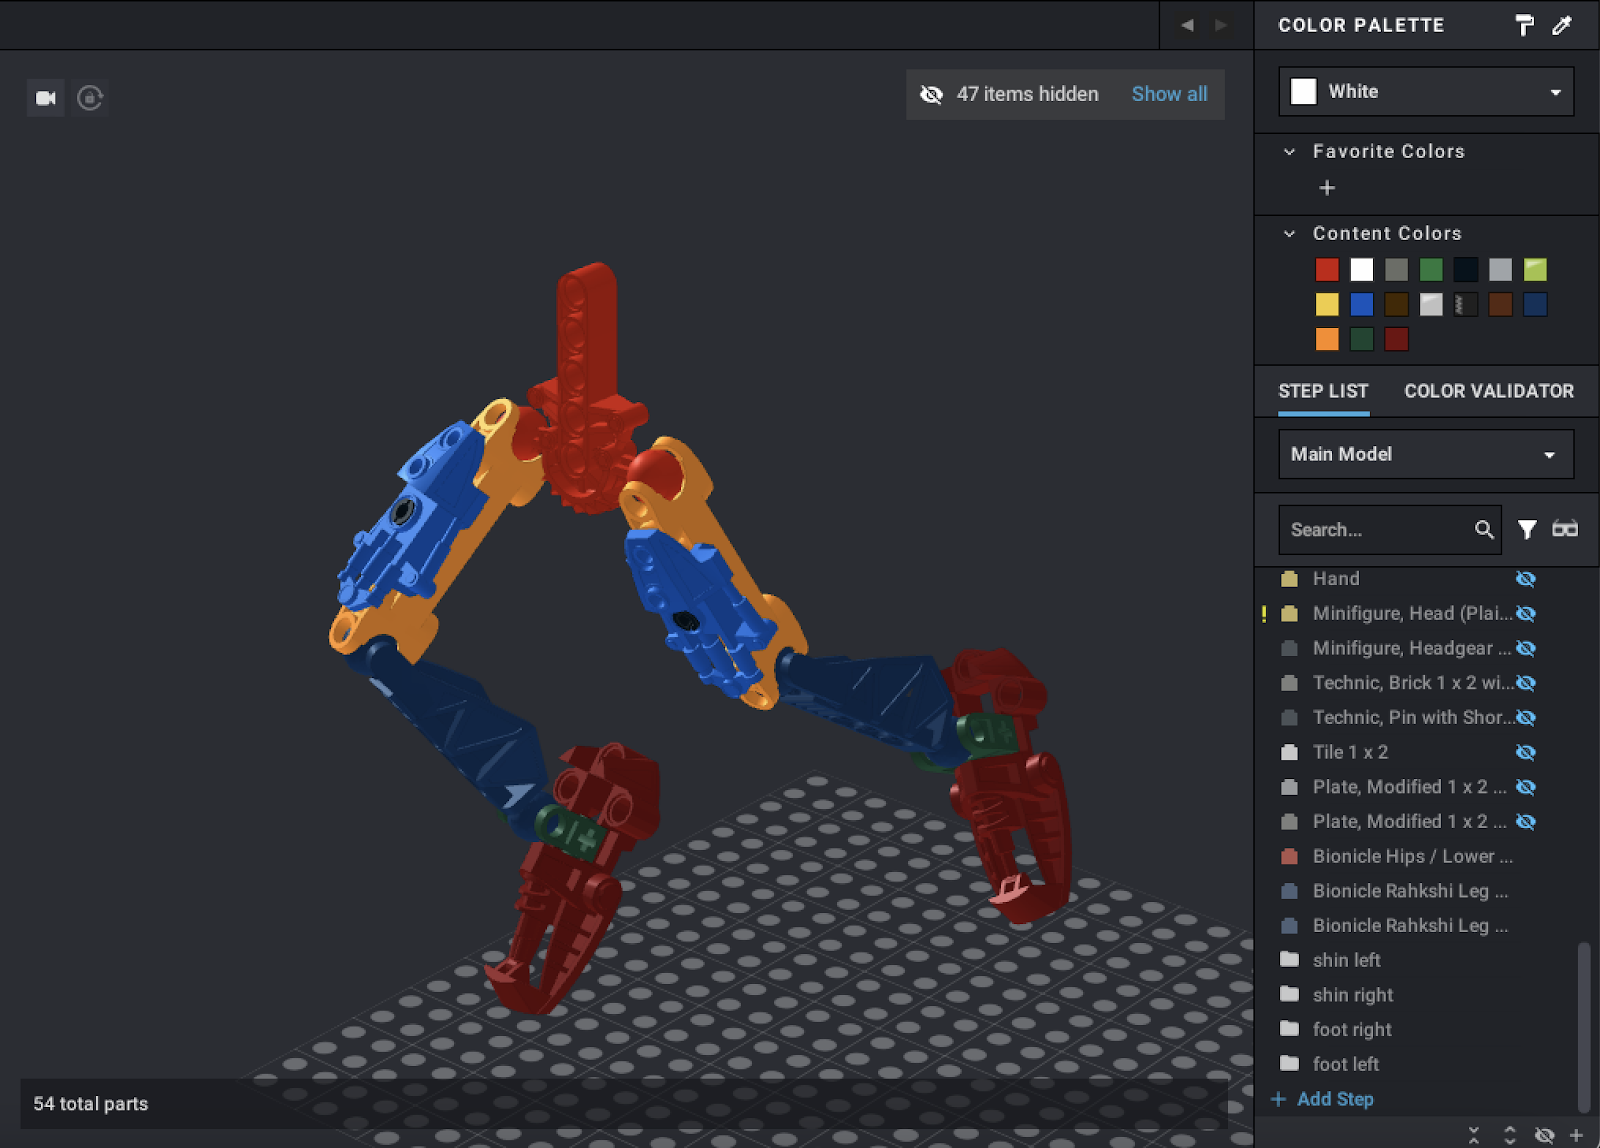
Task: Pick the dark red swatch in third row
Action: tap(1396, 340)
